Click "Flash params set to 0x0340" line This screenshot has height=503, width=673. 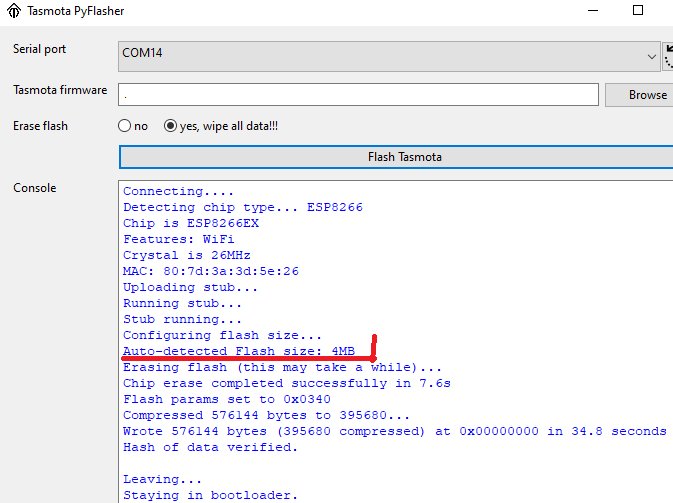pyautogui.click(x=227, y=399)
